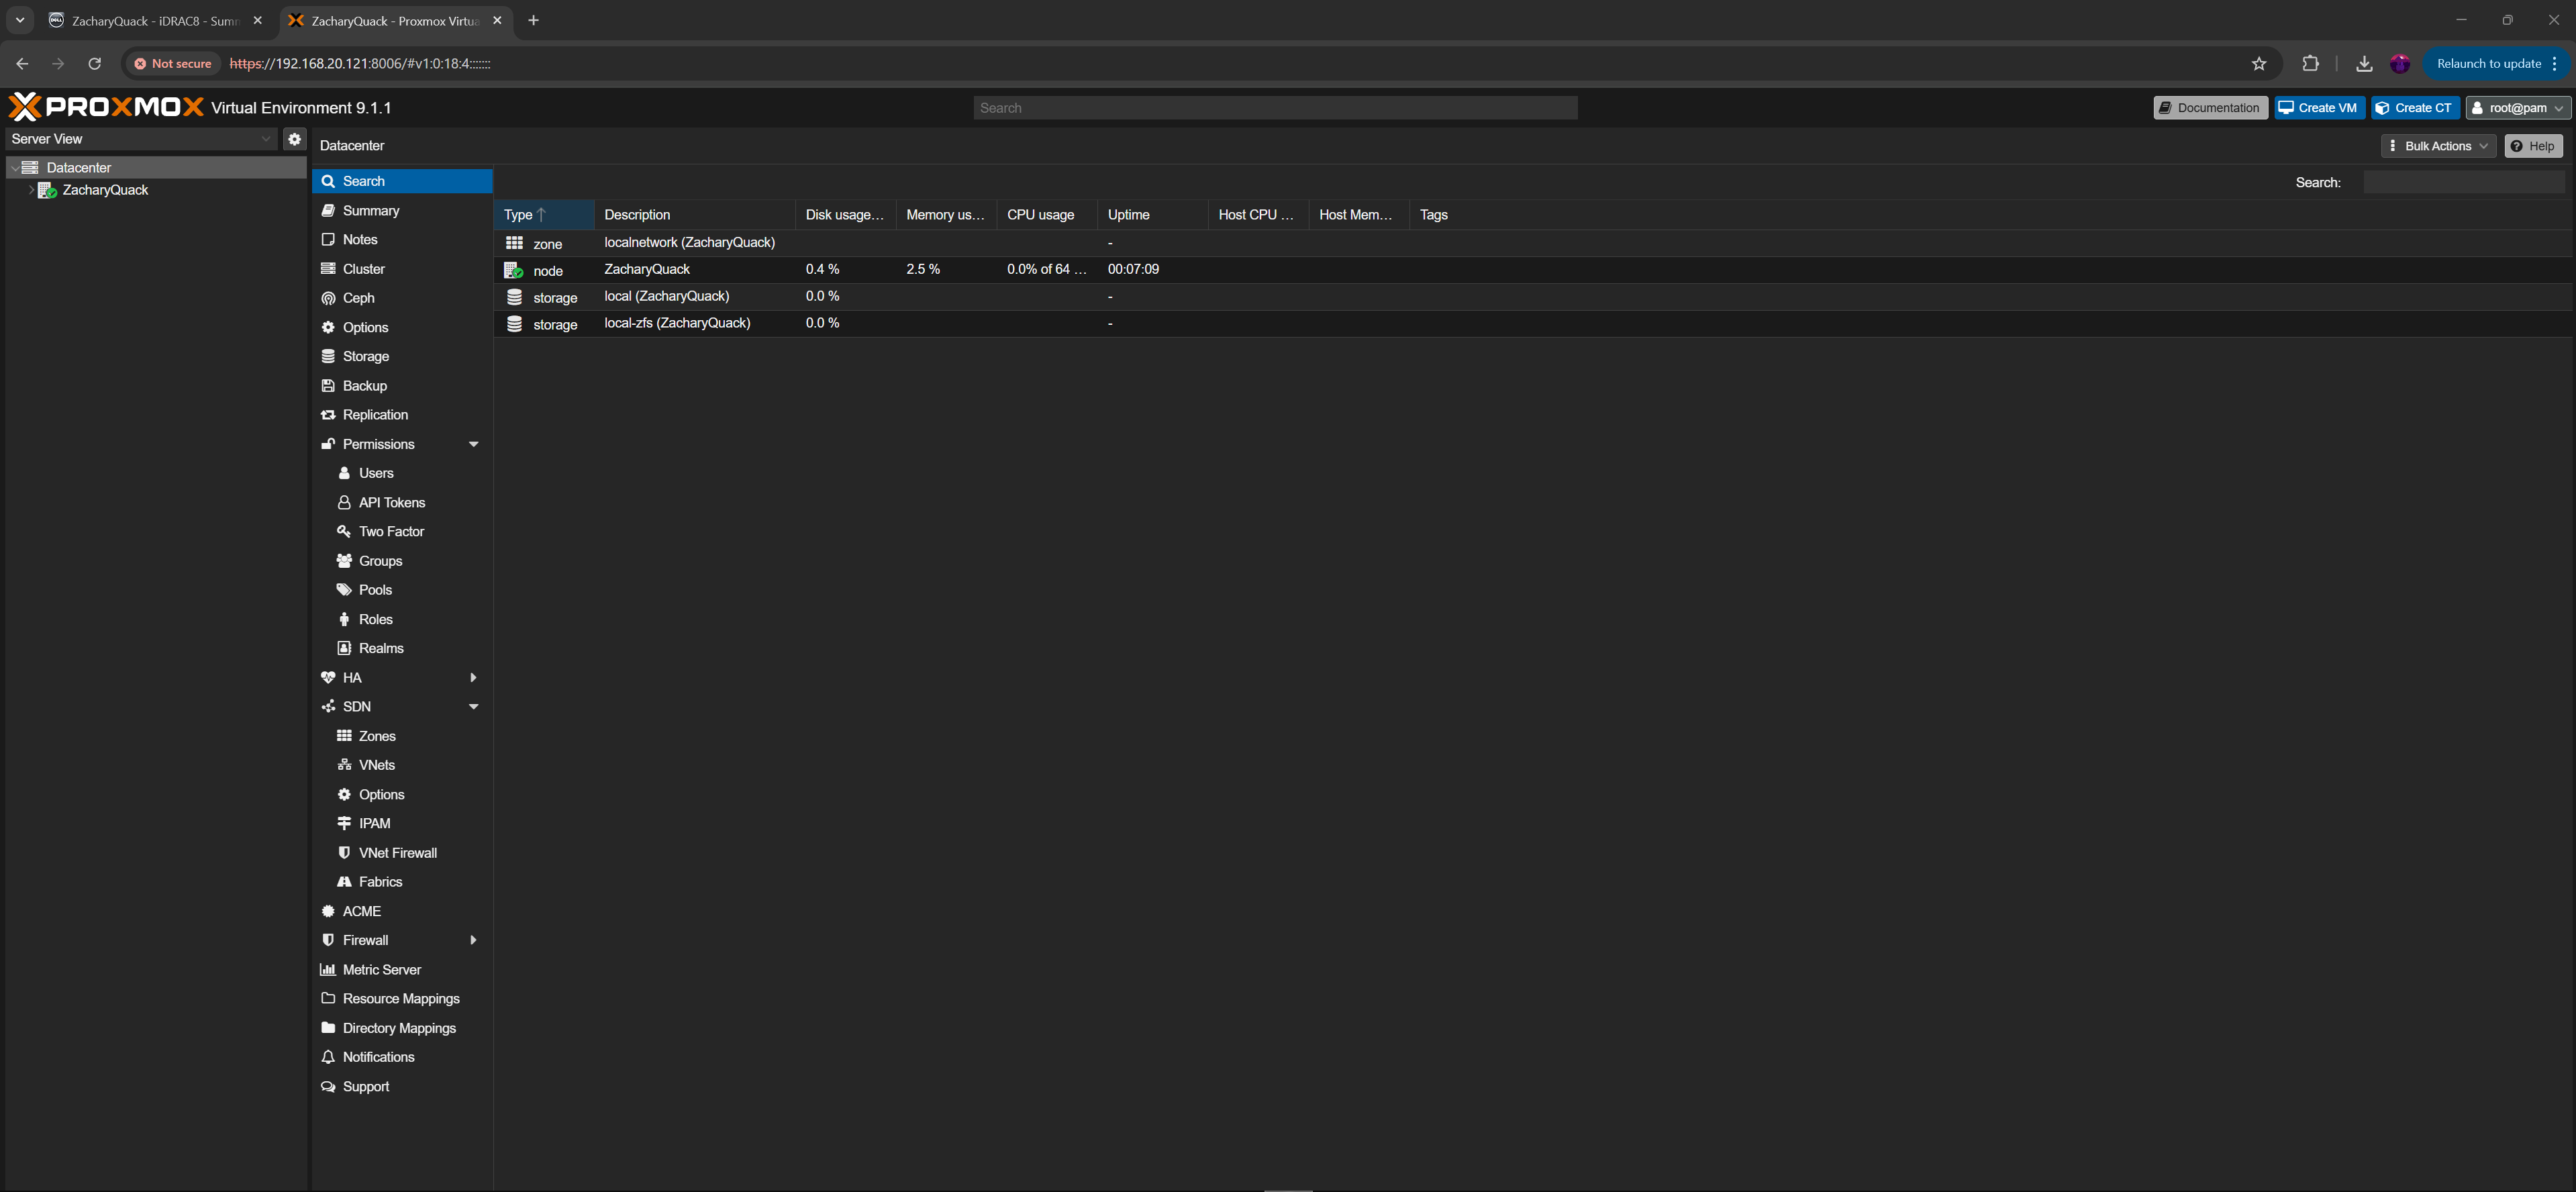Open the browser extensions puzzle icon
This screenshot has width=2576, height=1192.
coord(2310,64)
